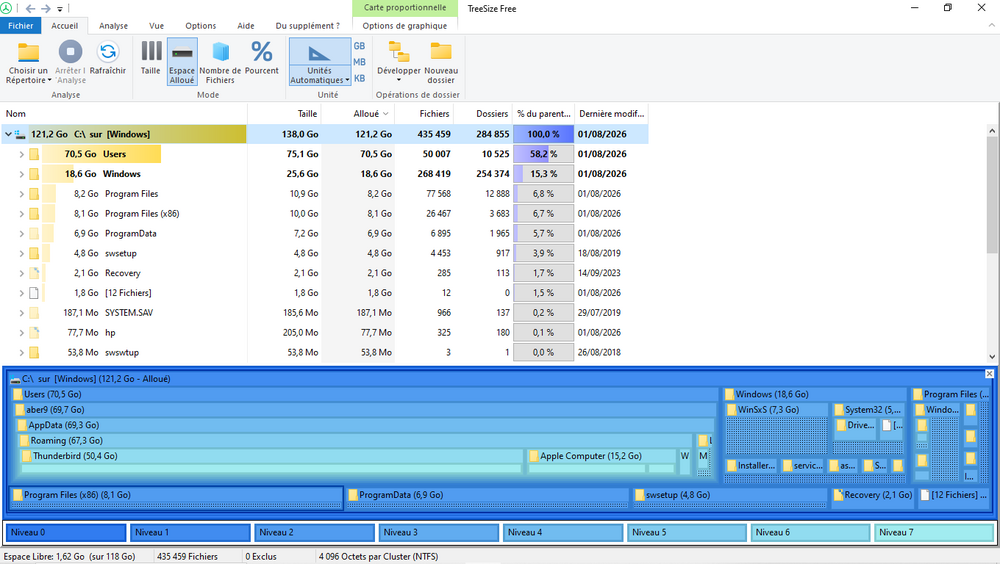The height and width of the screenshot is (564, 1000).
Task: Set the unit to GB
Action: (359, 46)
